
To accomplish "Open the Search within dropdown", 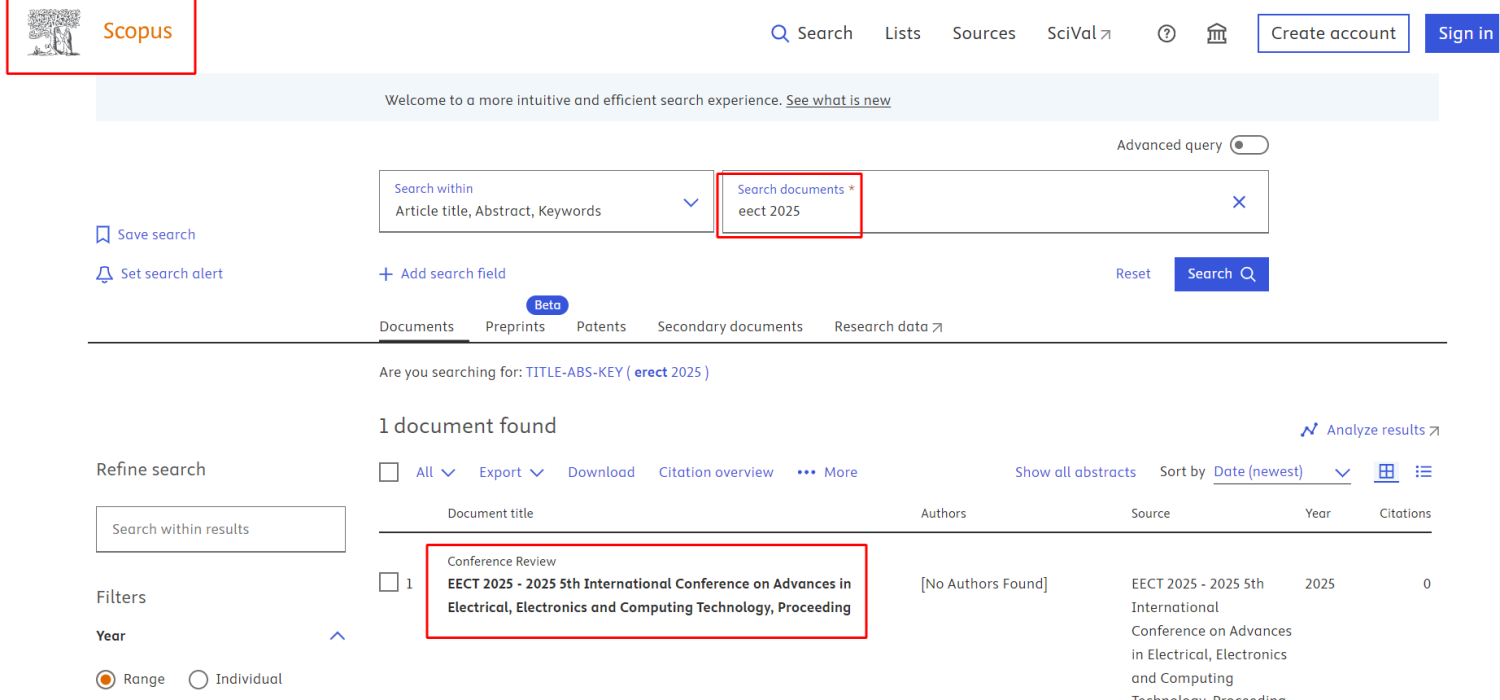I will 546,202.
